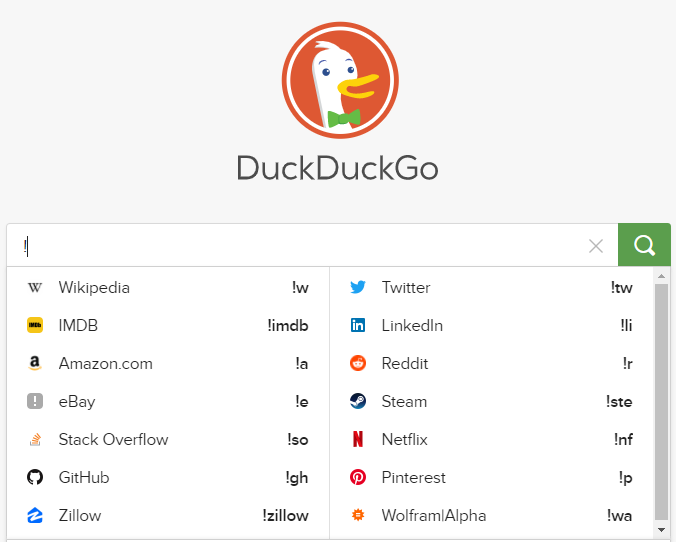Image resolution: width=676 pixels, height=542 pixels.
Task: Choose the eBay suggestion row
Action: point(168,401)
